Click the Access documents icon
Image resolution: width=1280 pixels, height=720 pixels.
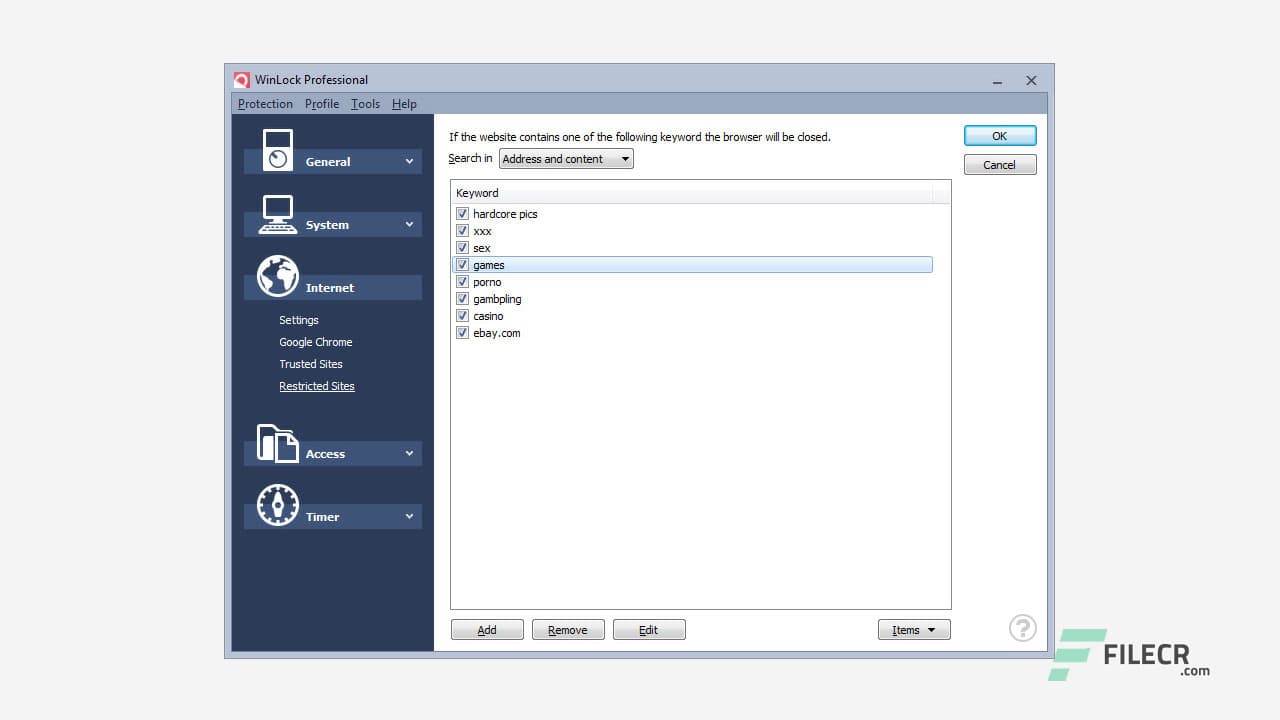tap(278, 443)
